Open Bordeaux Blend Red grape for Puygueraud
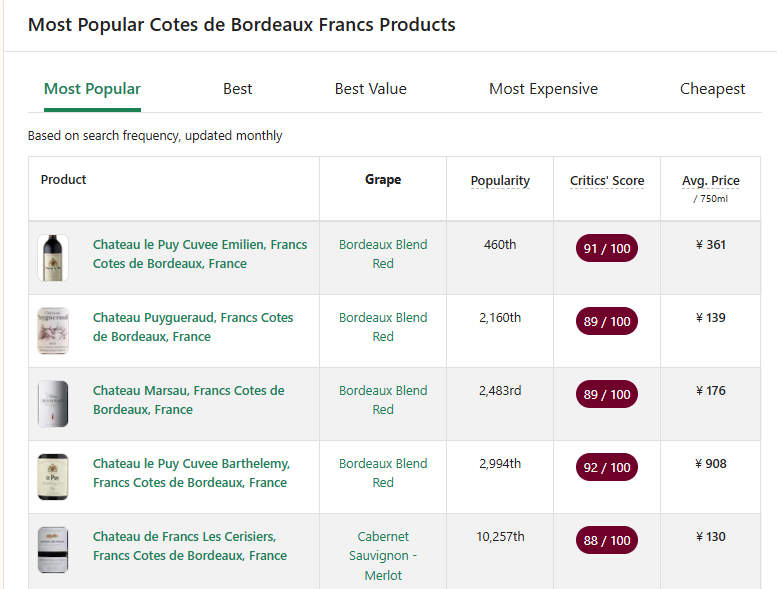Viewport: 777px width, 589px height. coord(383,327)
